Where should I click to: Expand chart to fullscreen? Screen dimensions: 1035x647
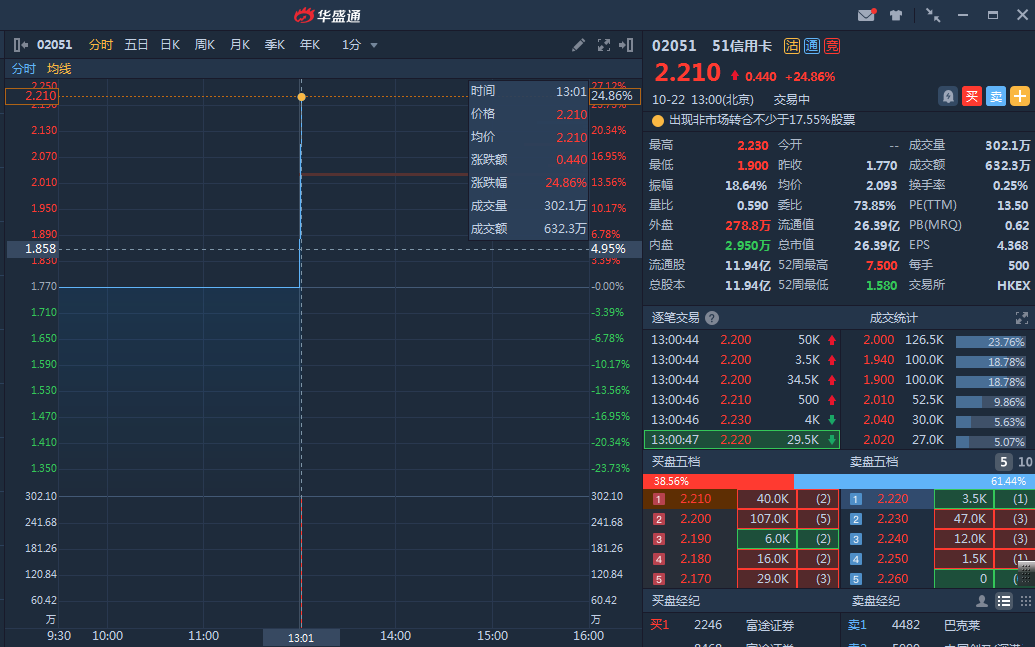tap(604, 45)
